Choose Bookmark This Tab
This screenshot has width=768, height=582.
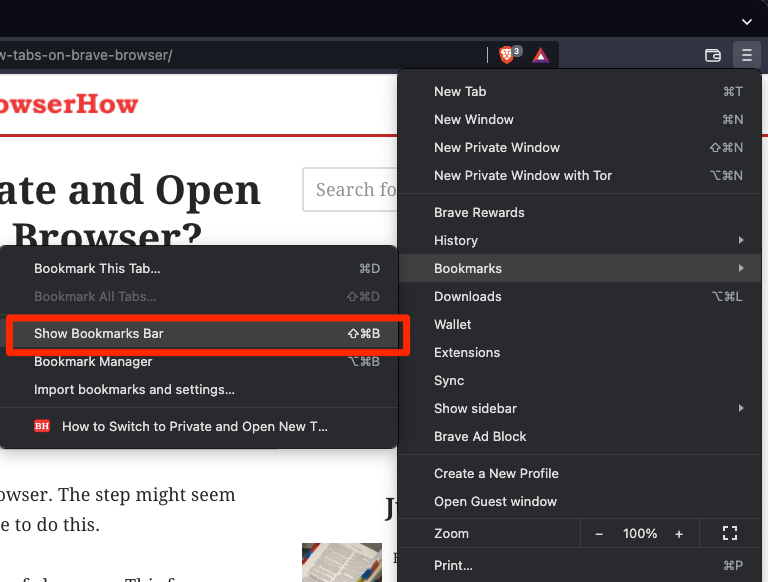coord(97,268)
